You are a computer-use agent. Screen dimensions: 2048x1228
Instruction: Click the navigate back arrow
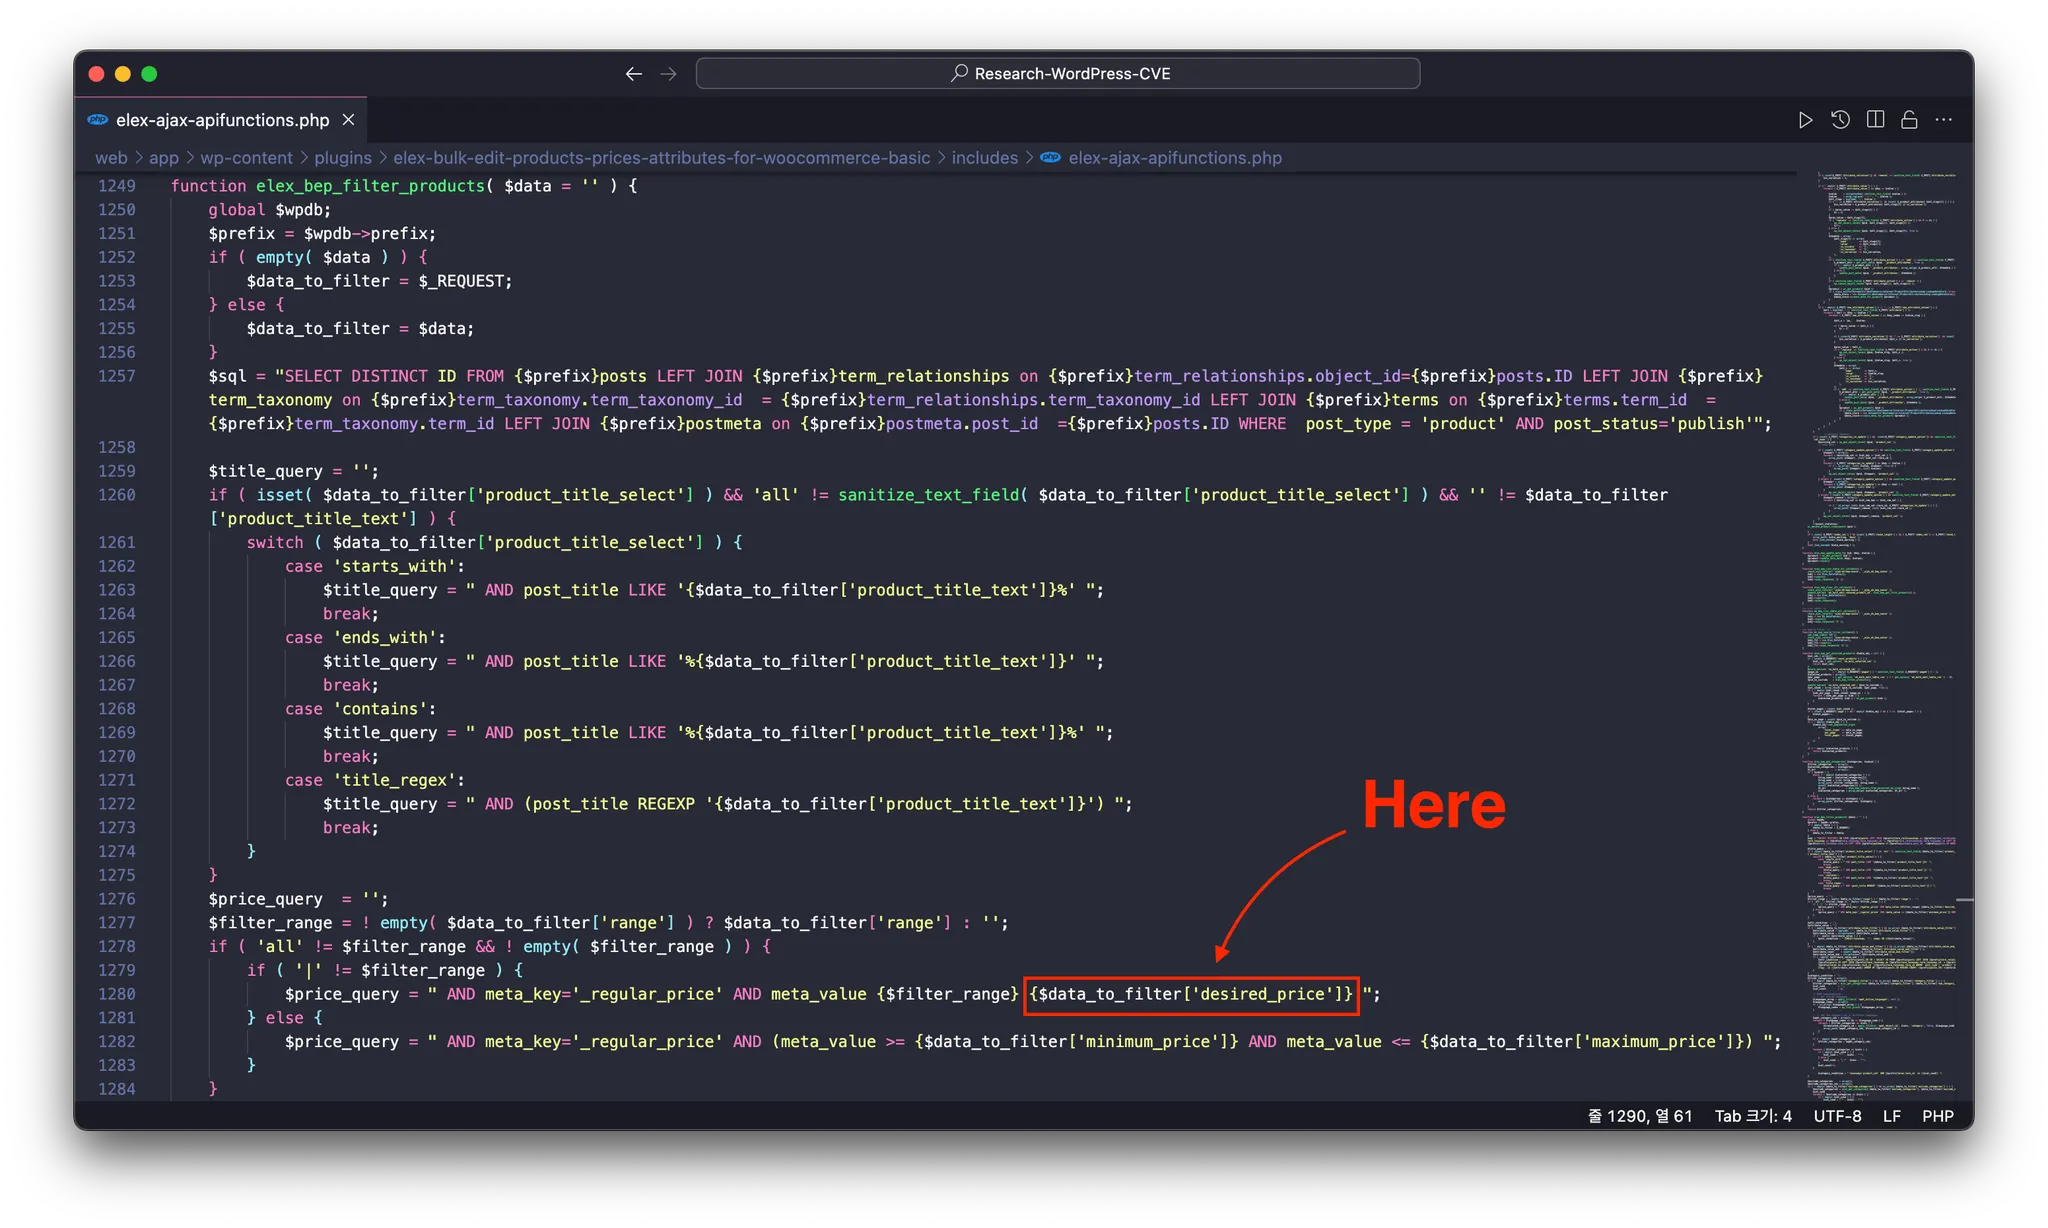(x=633, y=74)
